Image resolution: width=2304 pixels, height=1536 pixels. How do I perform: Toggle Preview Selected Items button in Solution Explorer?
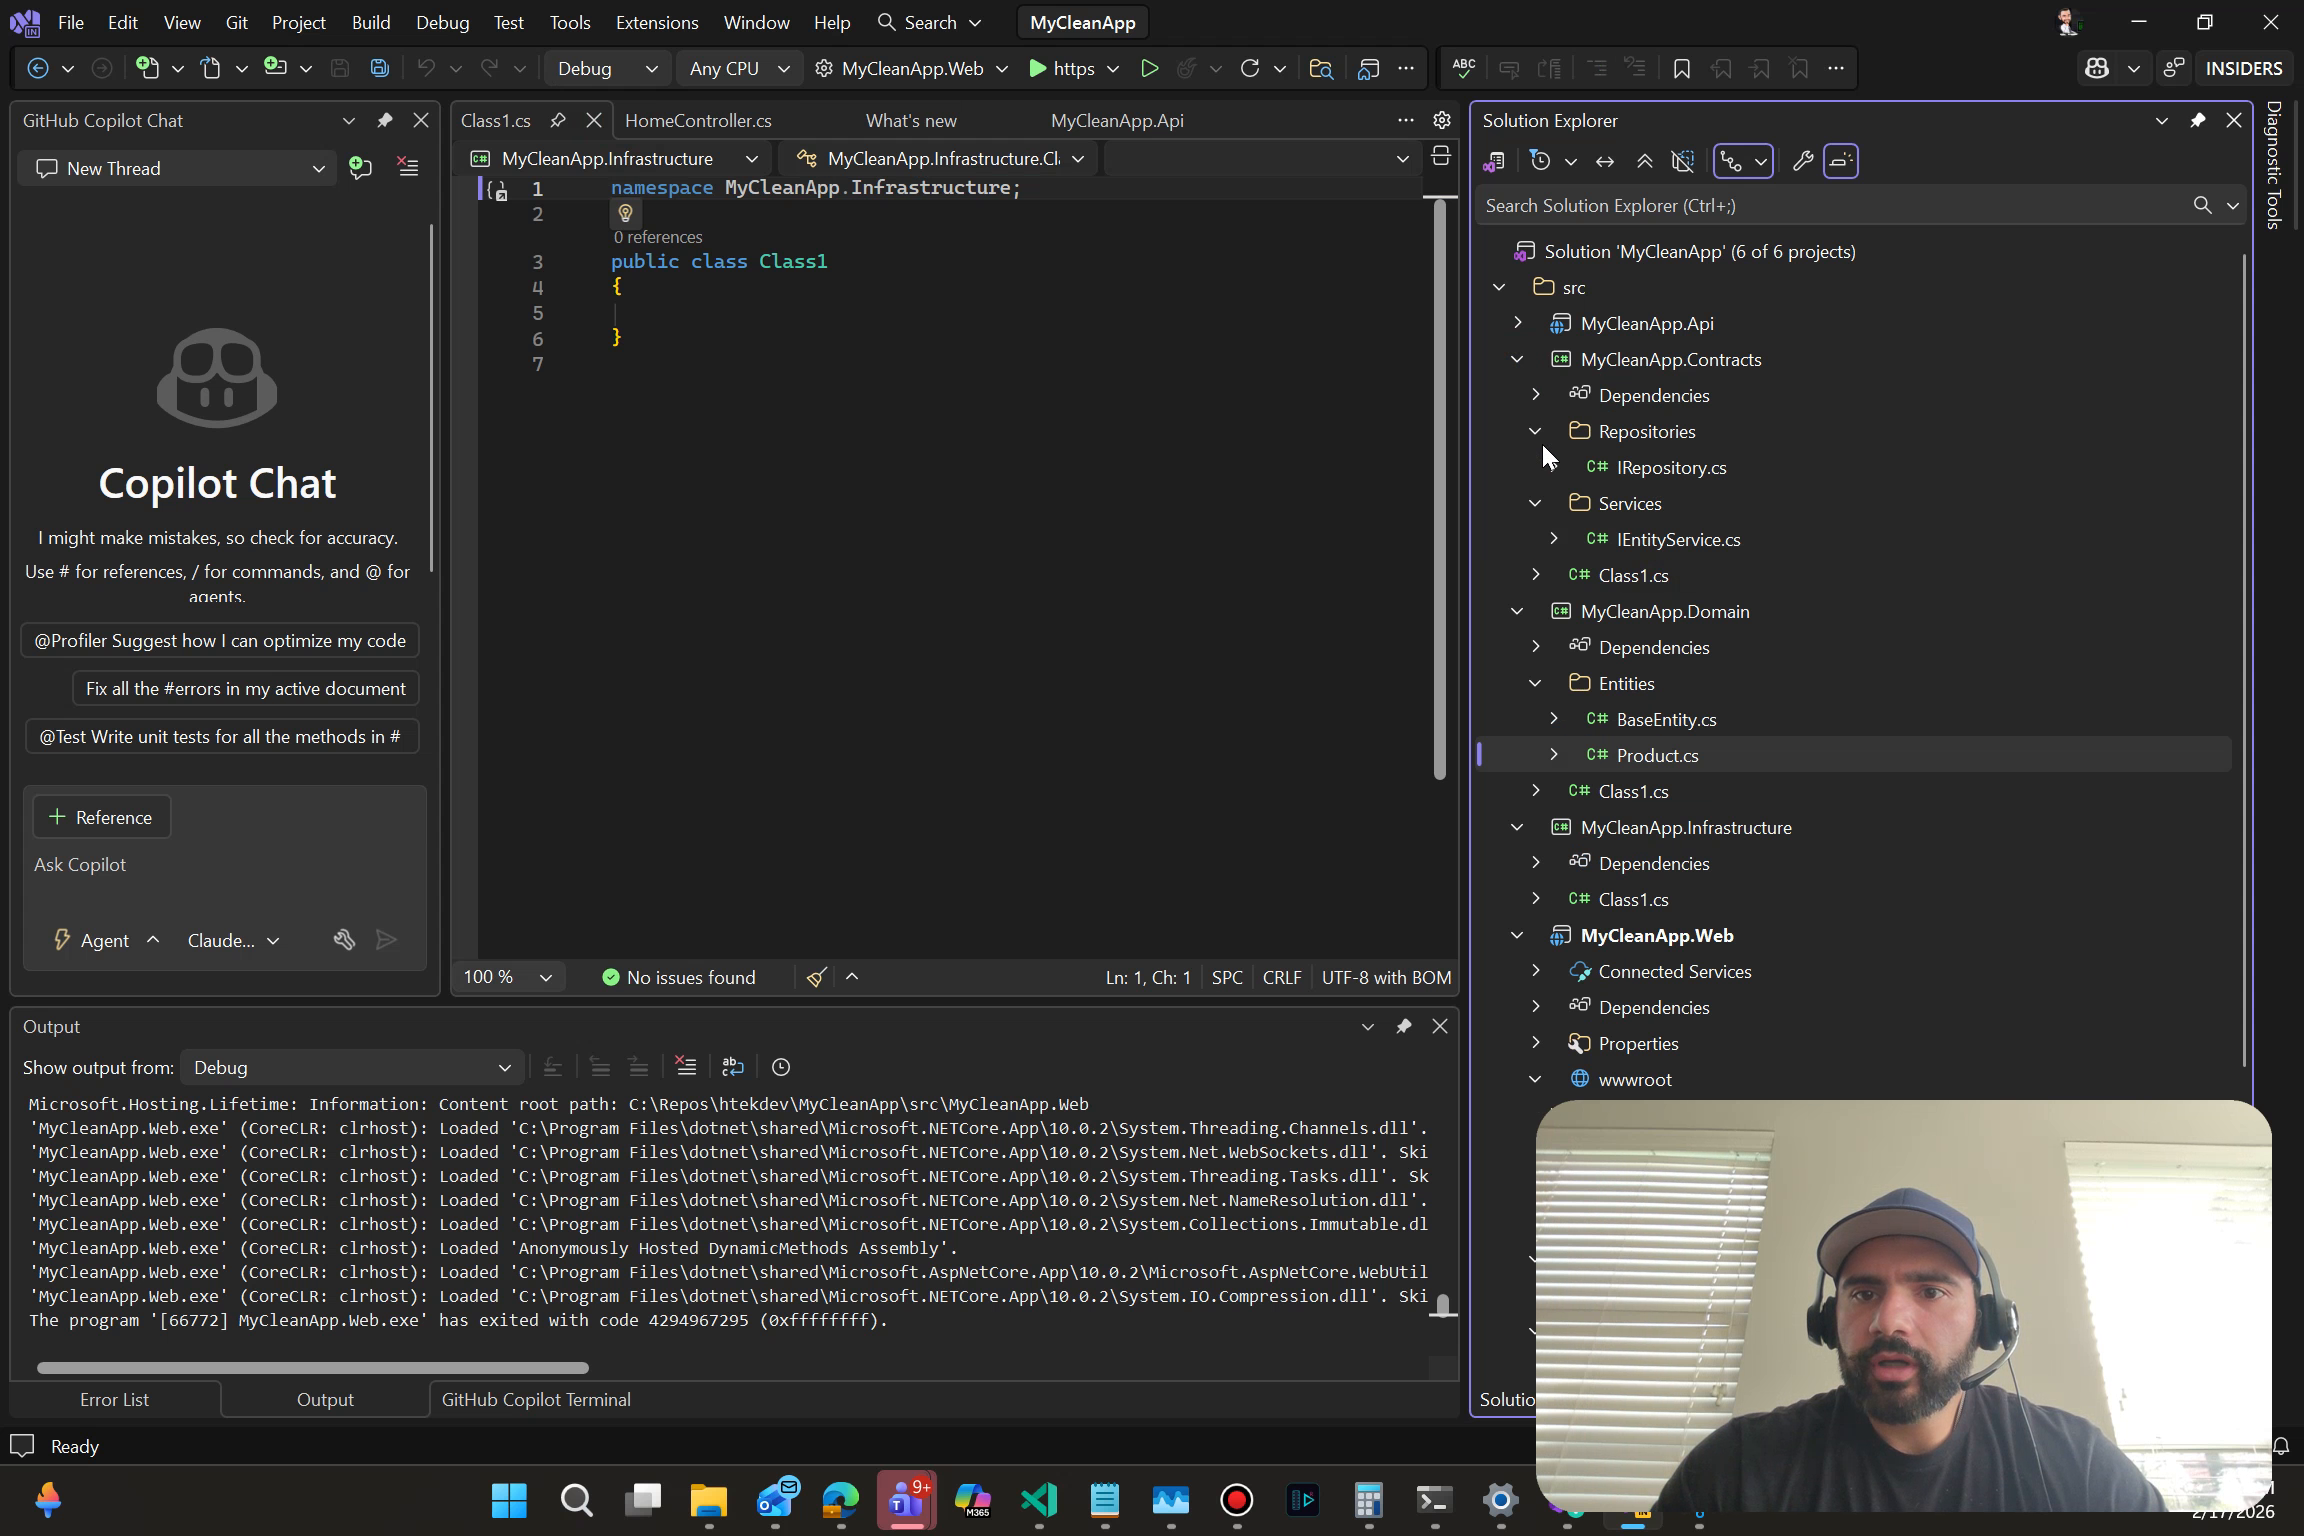[x=1841, y=161]
